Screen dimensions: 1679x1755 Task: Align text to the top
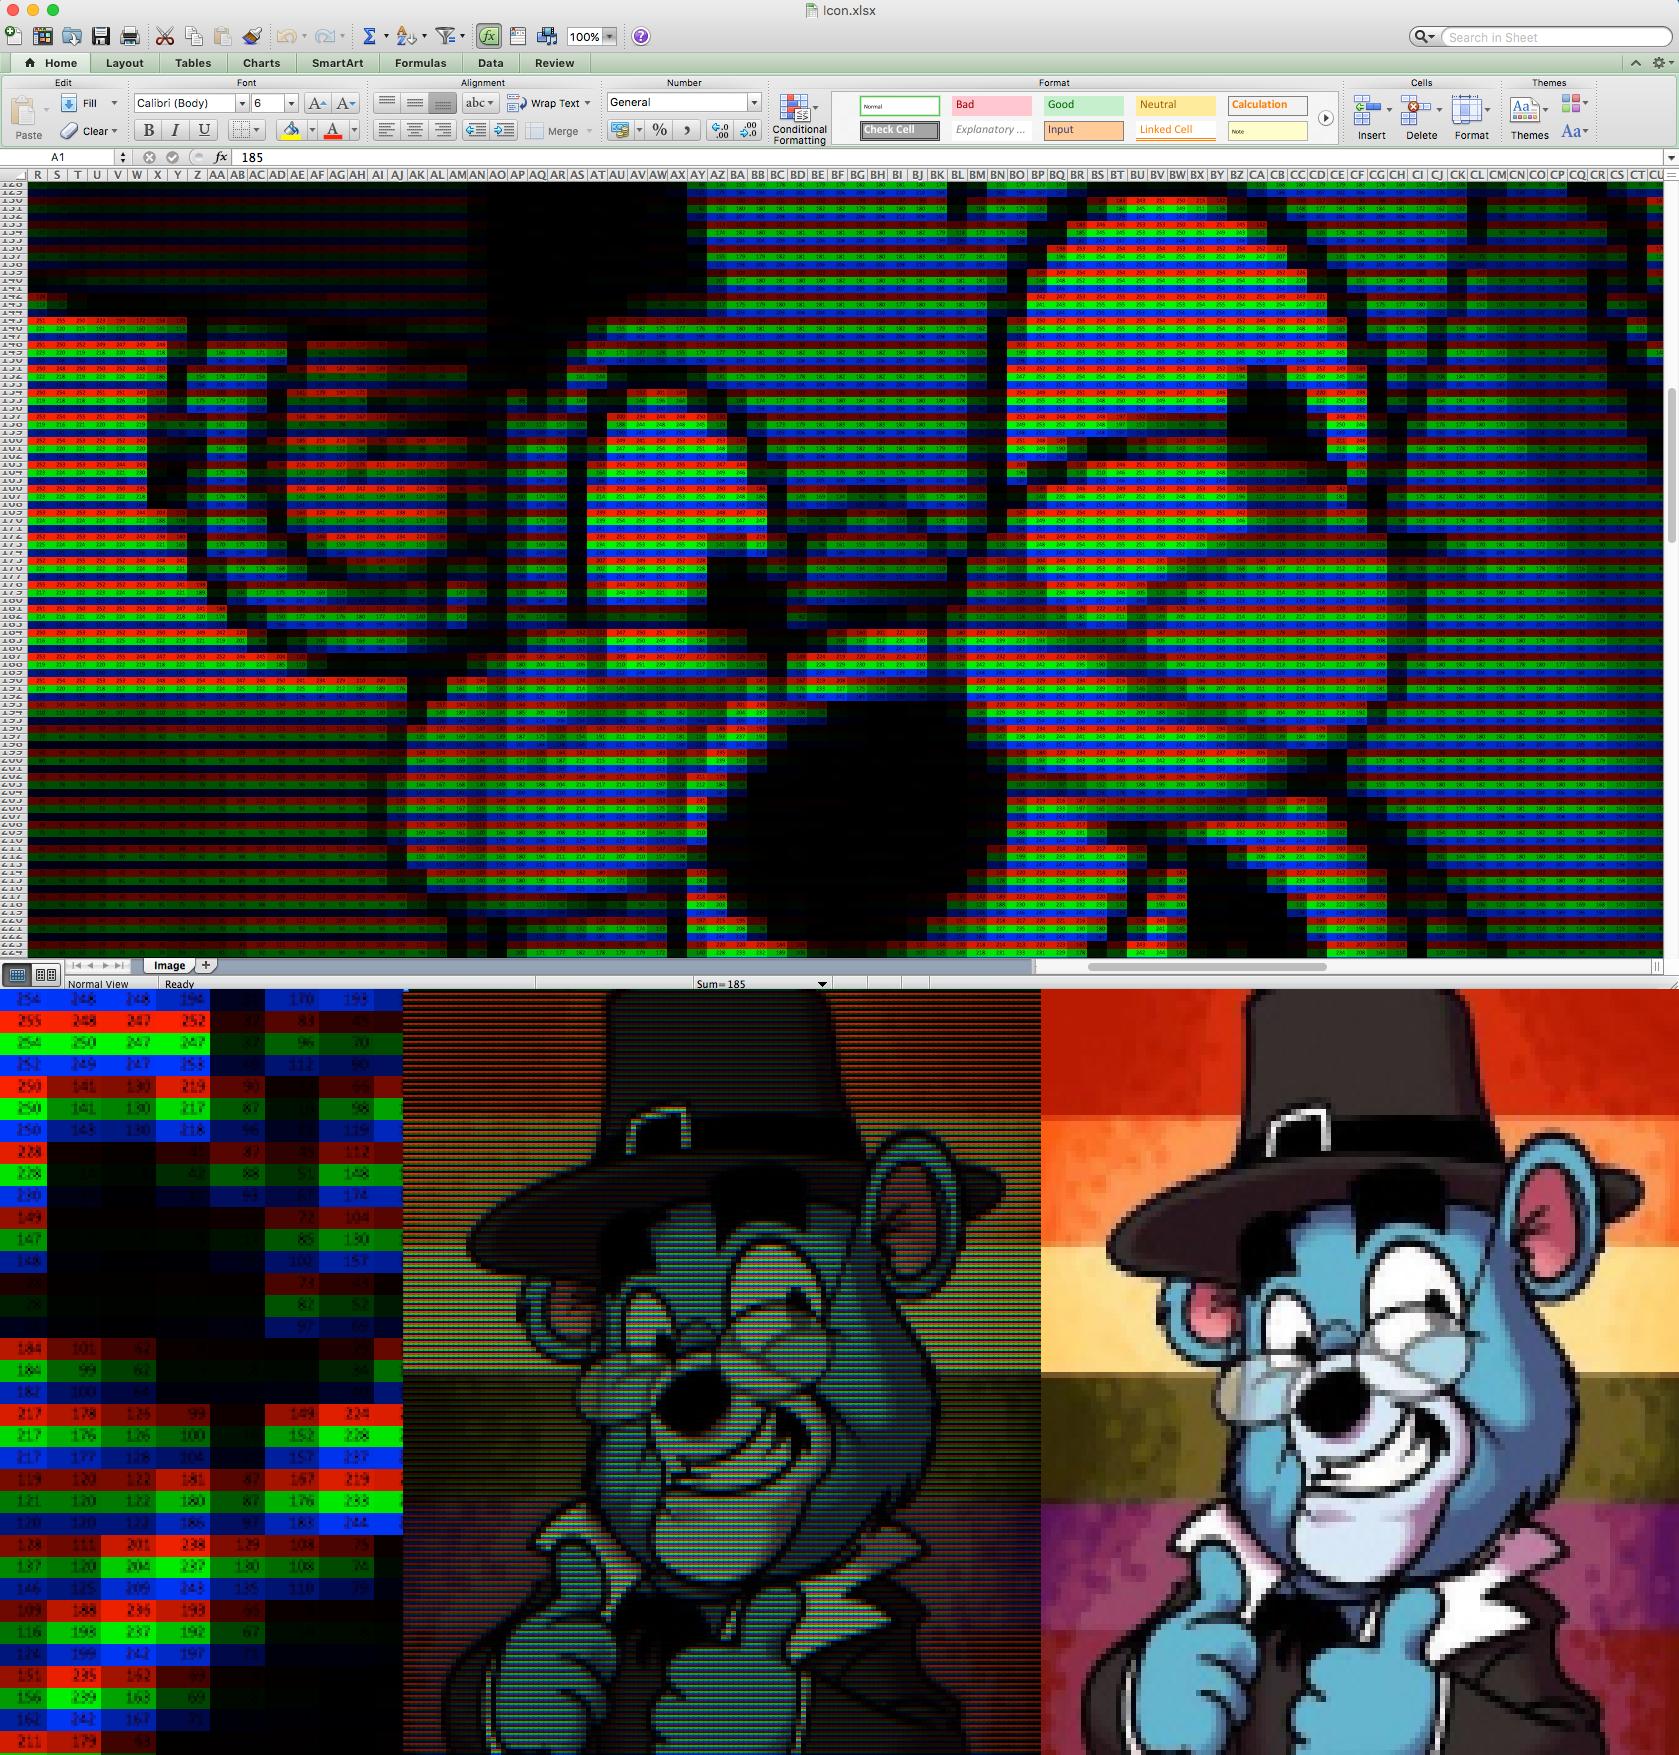click(x=387, y=103)
